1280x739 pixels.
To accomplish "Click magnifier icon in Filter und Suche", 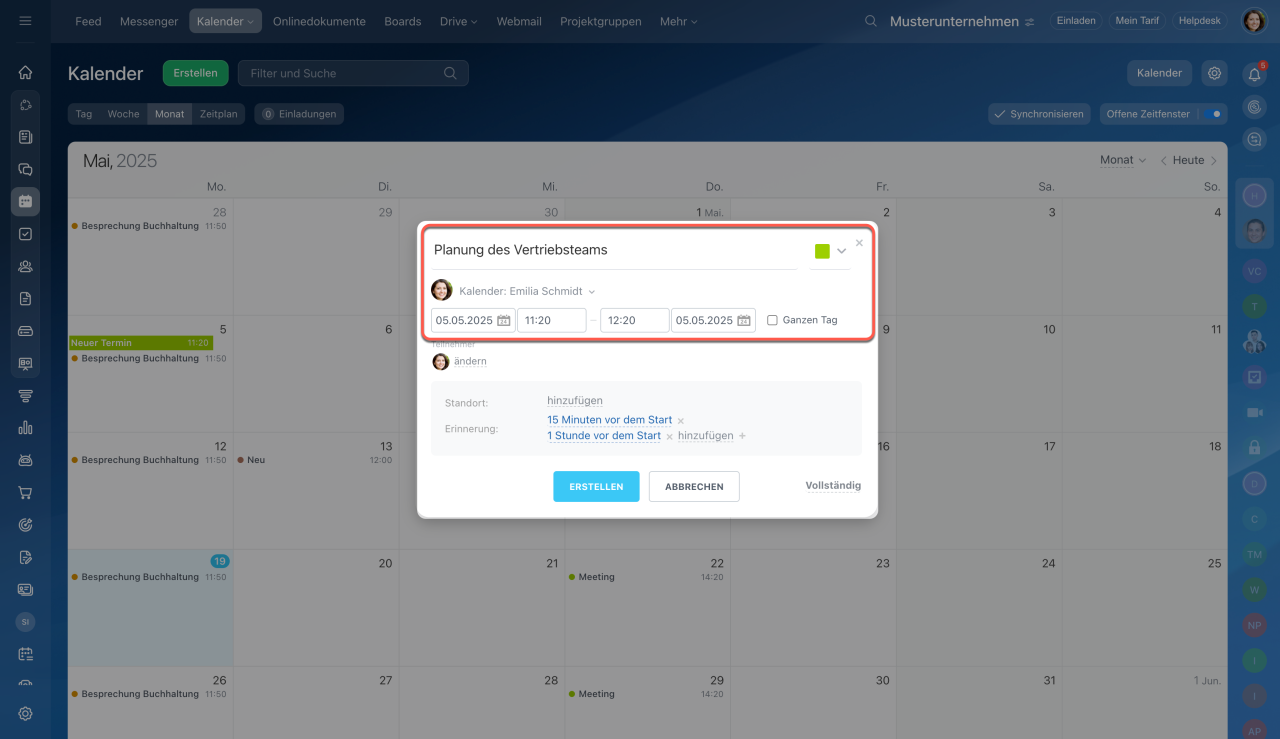I will pos(451,73).
